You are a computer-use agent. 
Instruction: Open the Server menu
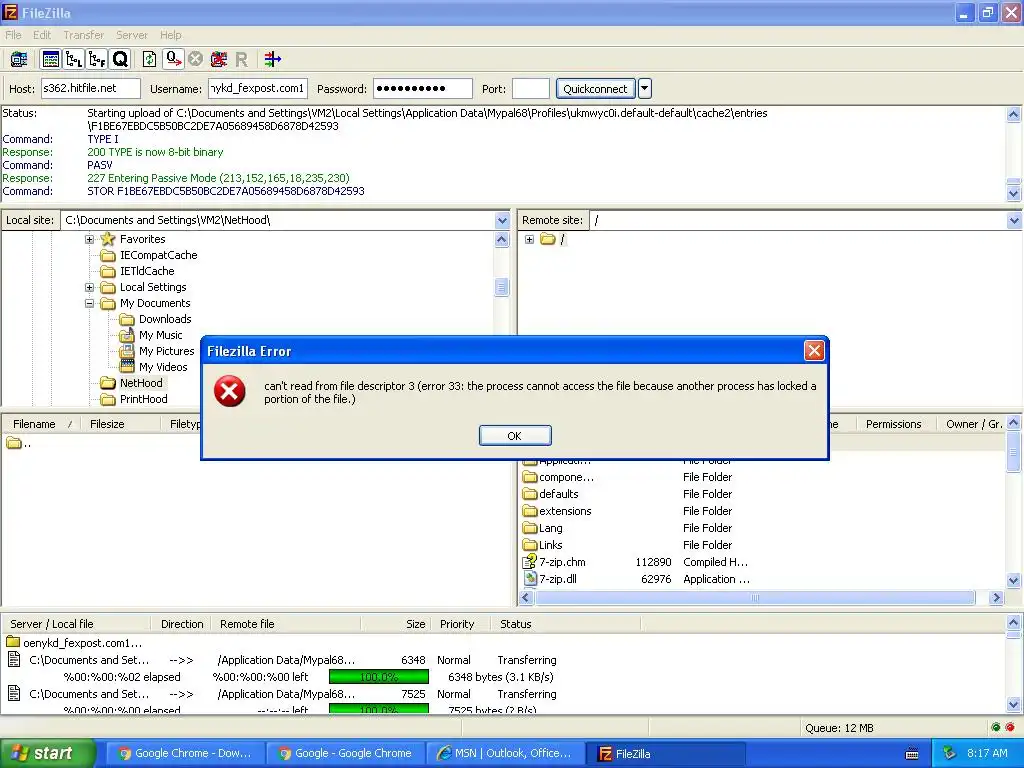click(131, 35)
